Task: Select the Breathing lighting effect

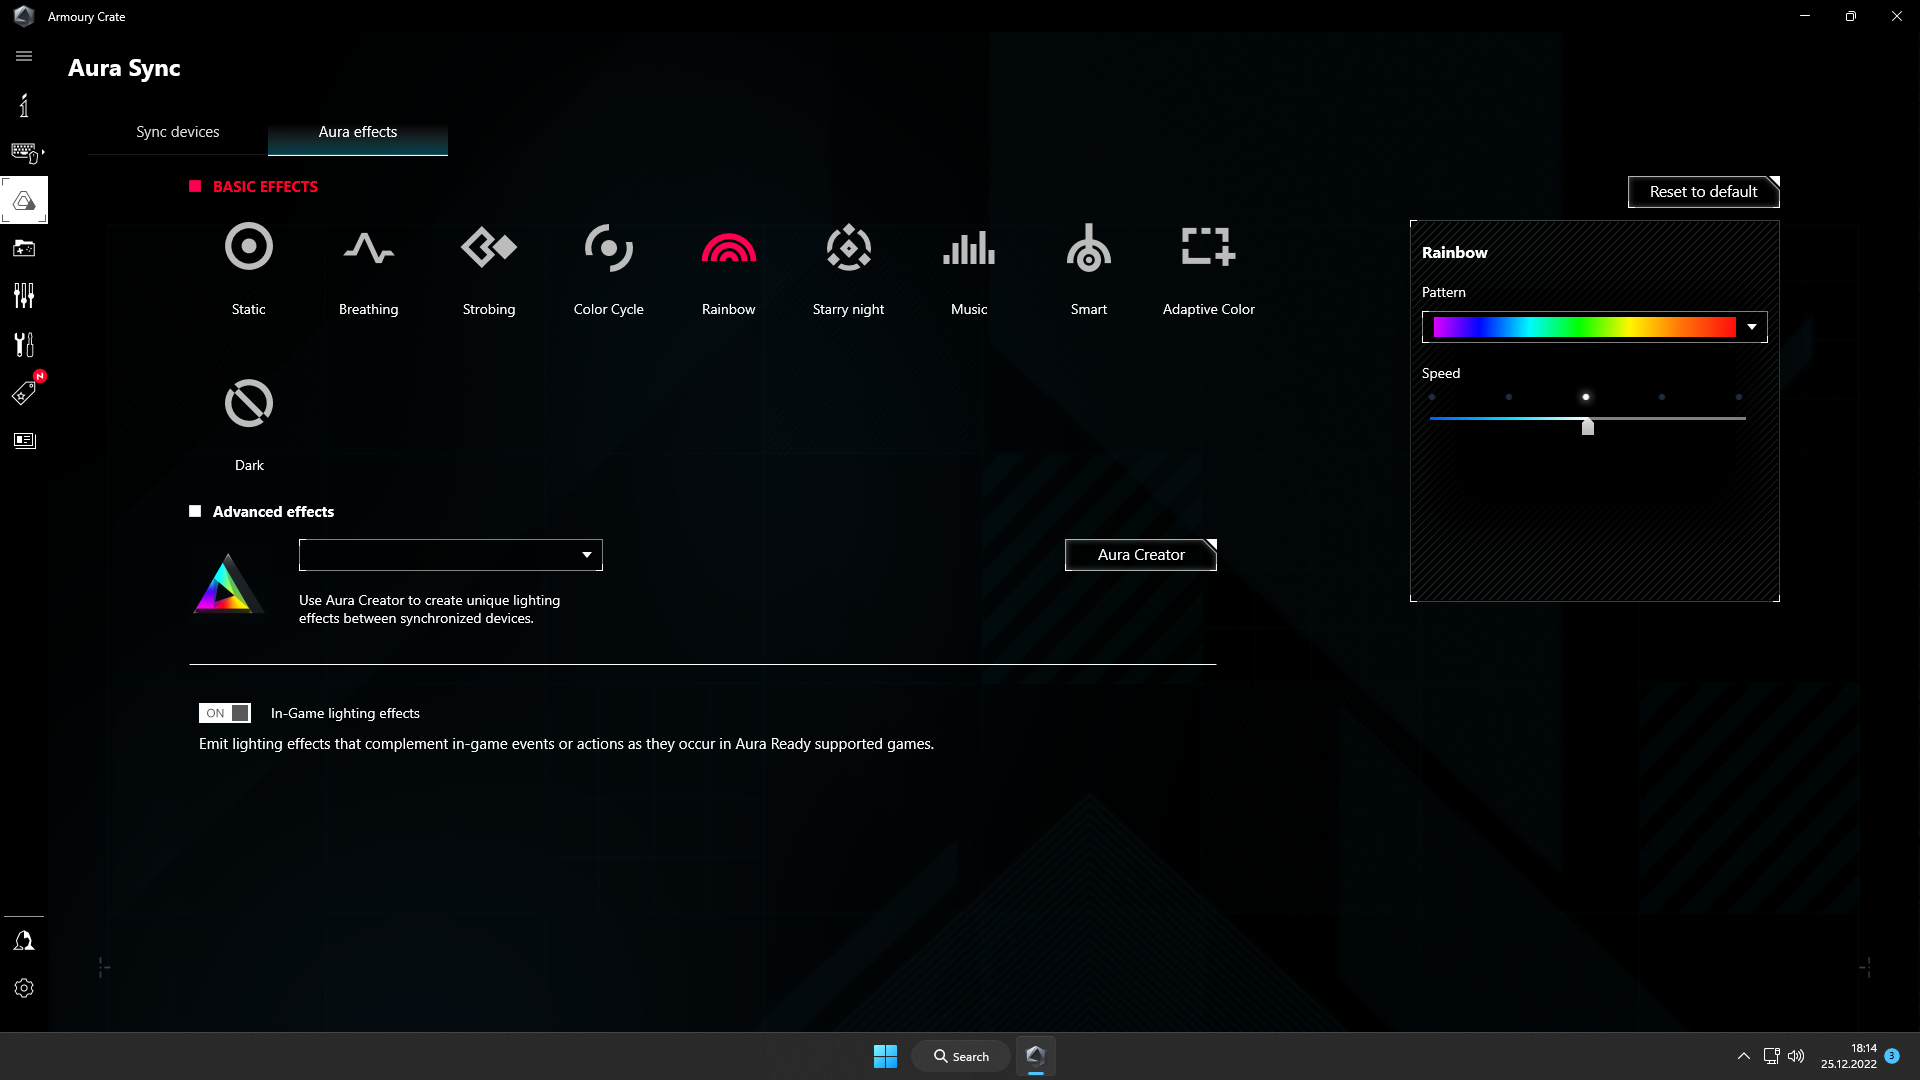Action: click(368, 262)
